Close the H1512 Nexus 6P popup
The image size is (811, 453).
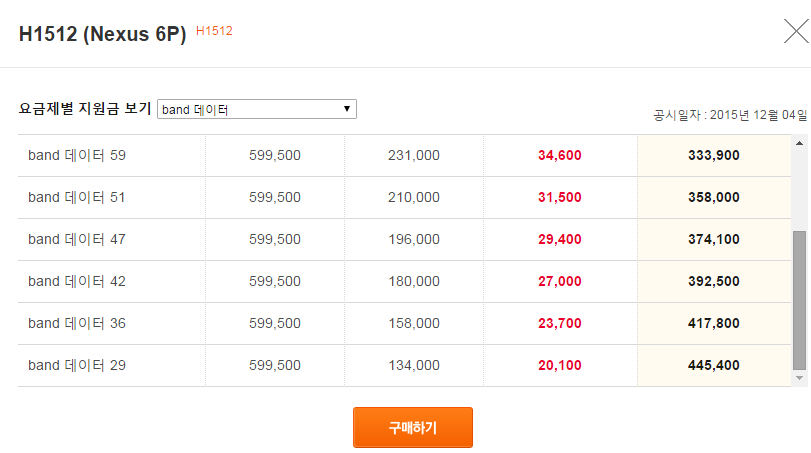794,33
